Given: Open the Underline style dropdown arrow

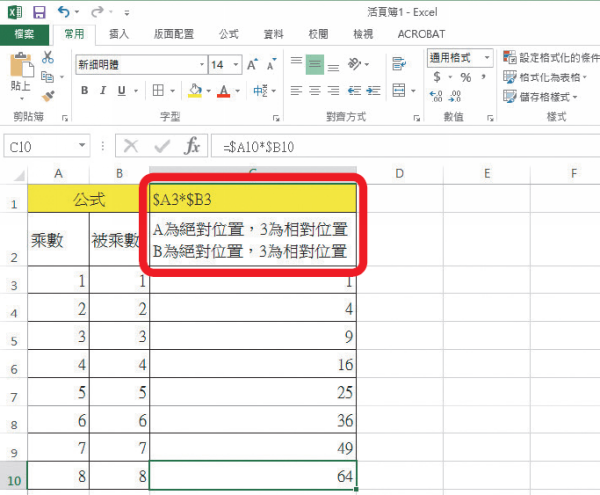Looking at the screenshot, I should pos(136,91).
